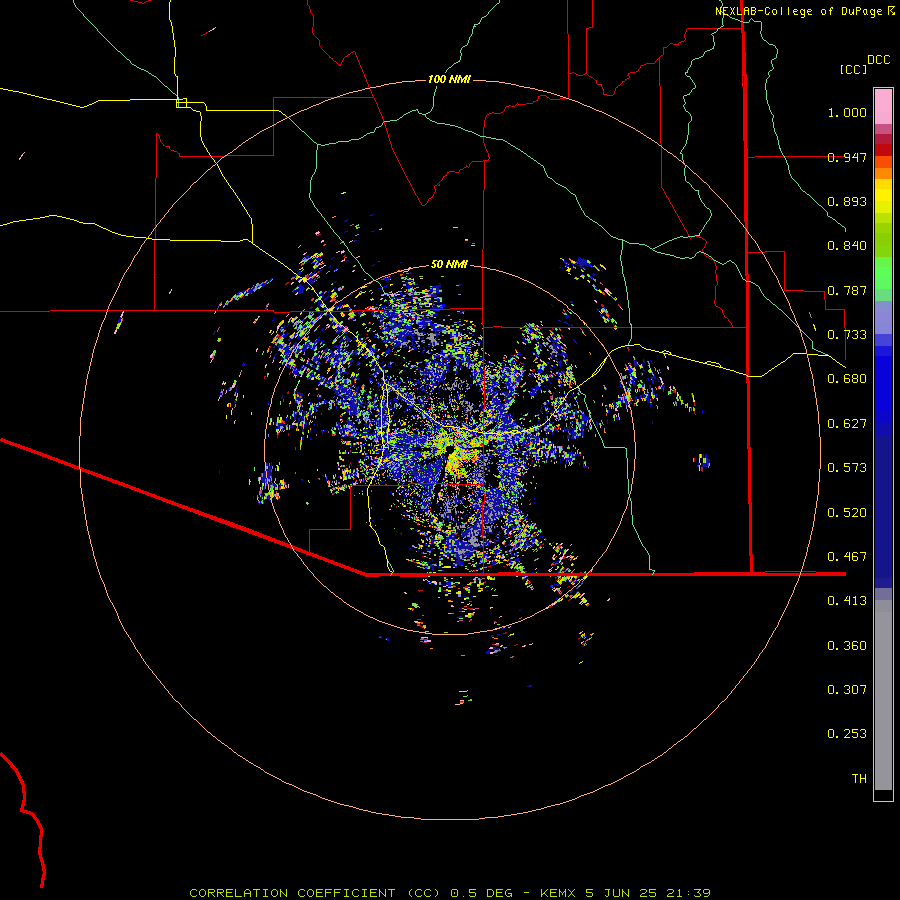Click the 0.787 color scale value
Image resolution: width=900 pixels, height=900 pixels.
click(847, 290)
